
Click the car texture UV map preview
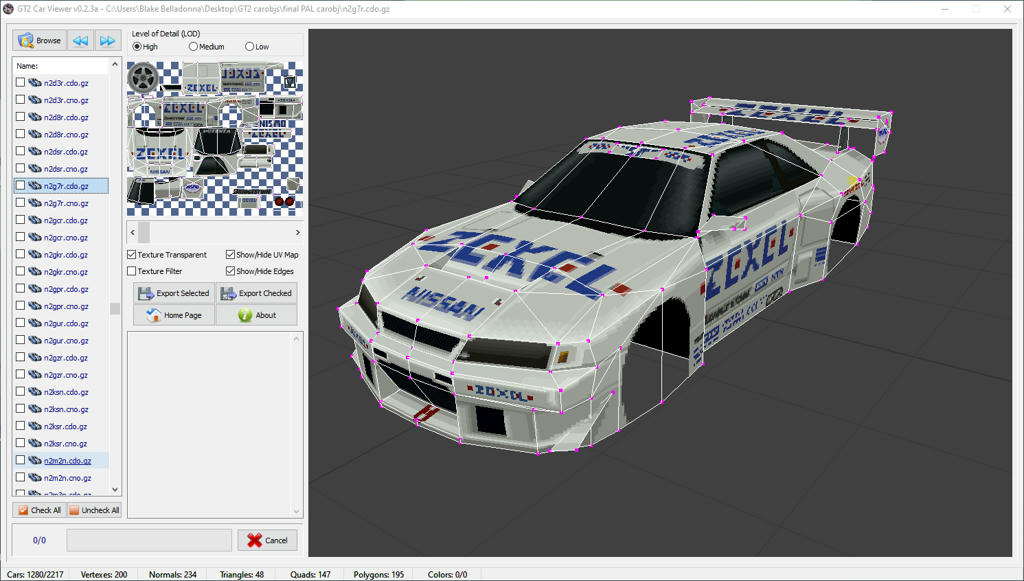215,138
